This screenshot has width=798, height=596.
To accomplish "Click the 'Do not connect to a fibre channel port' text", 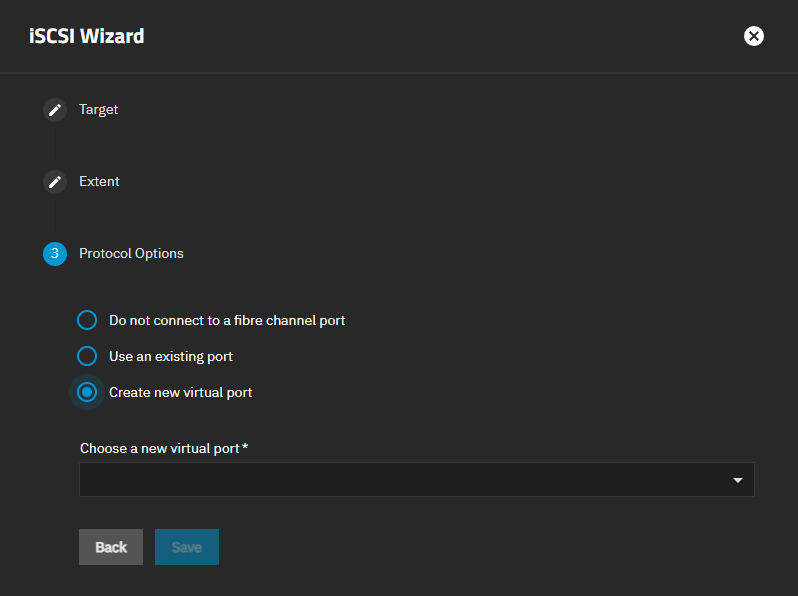I will pyautogui.click(x=227, y=321).
